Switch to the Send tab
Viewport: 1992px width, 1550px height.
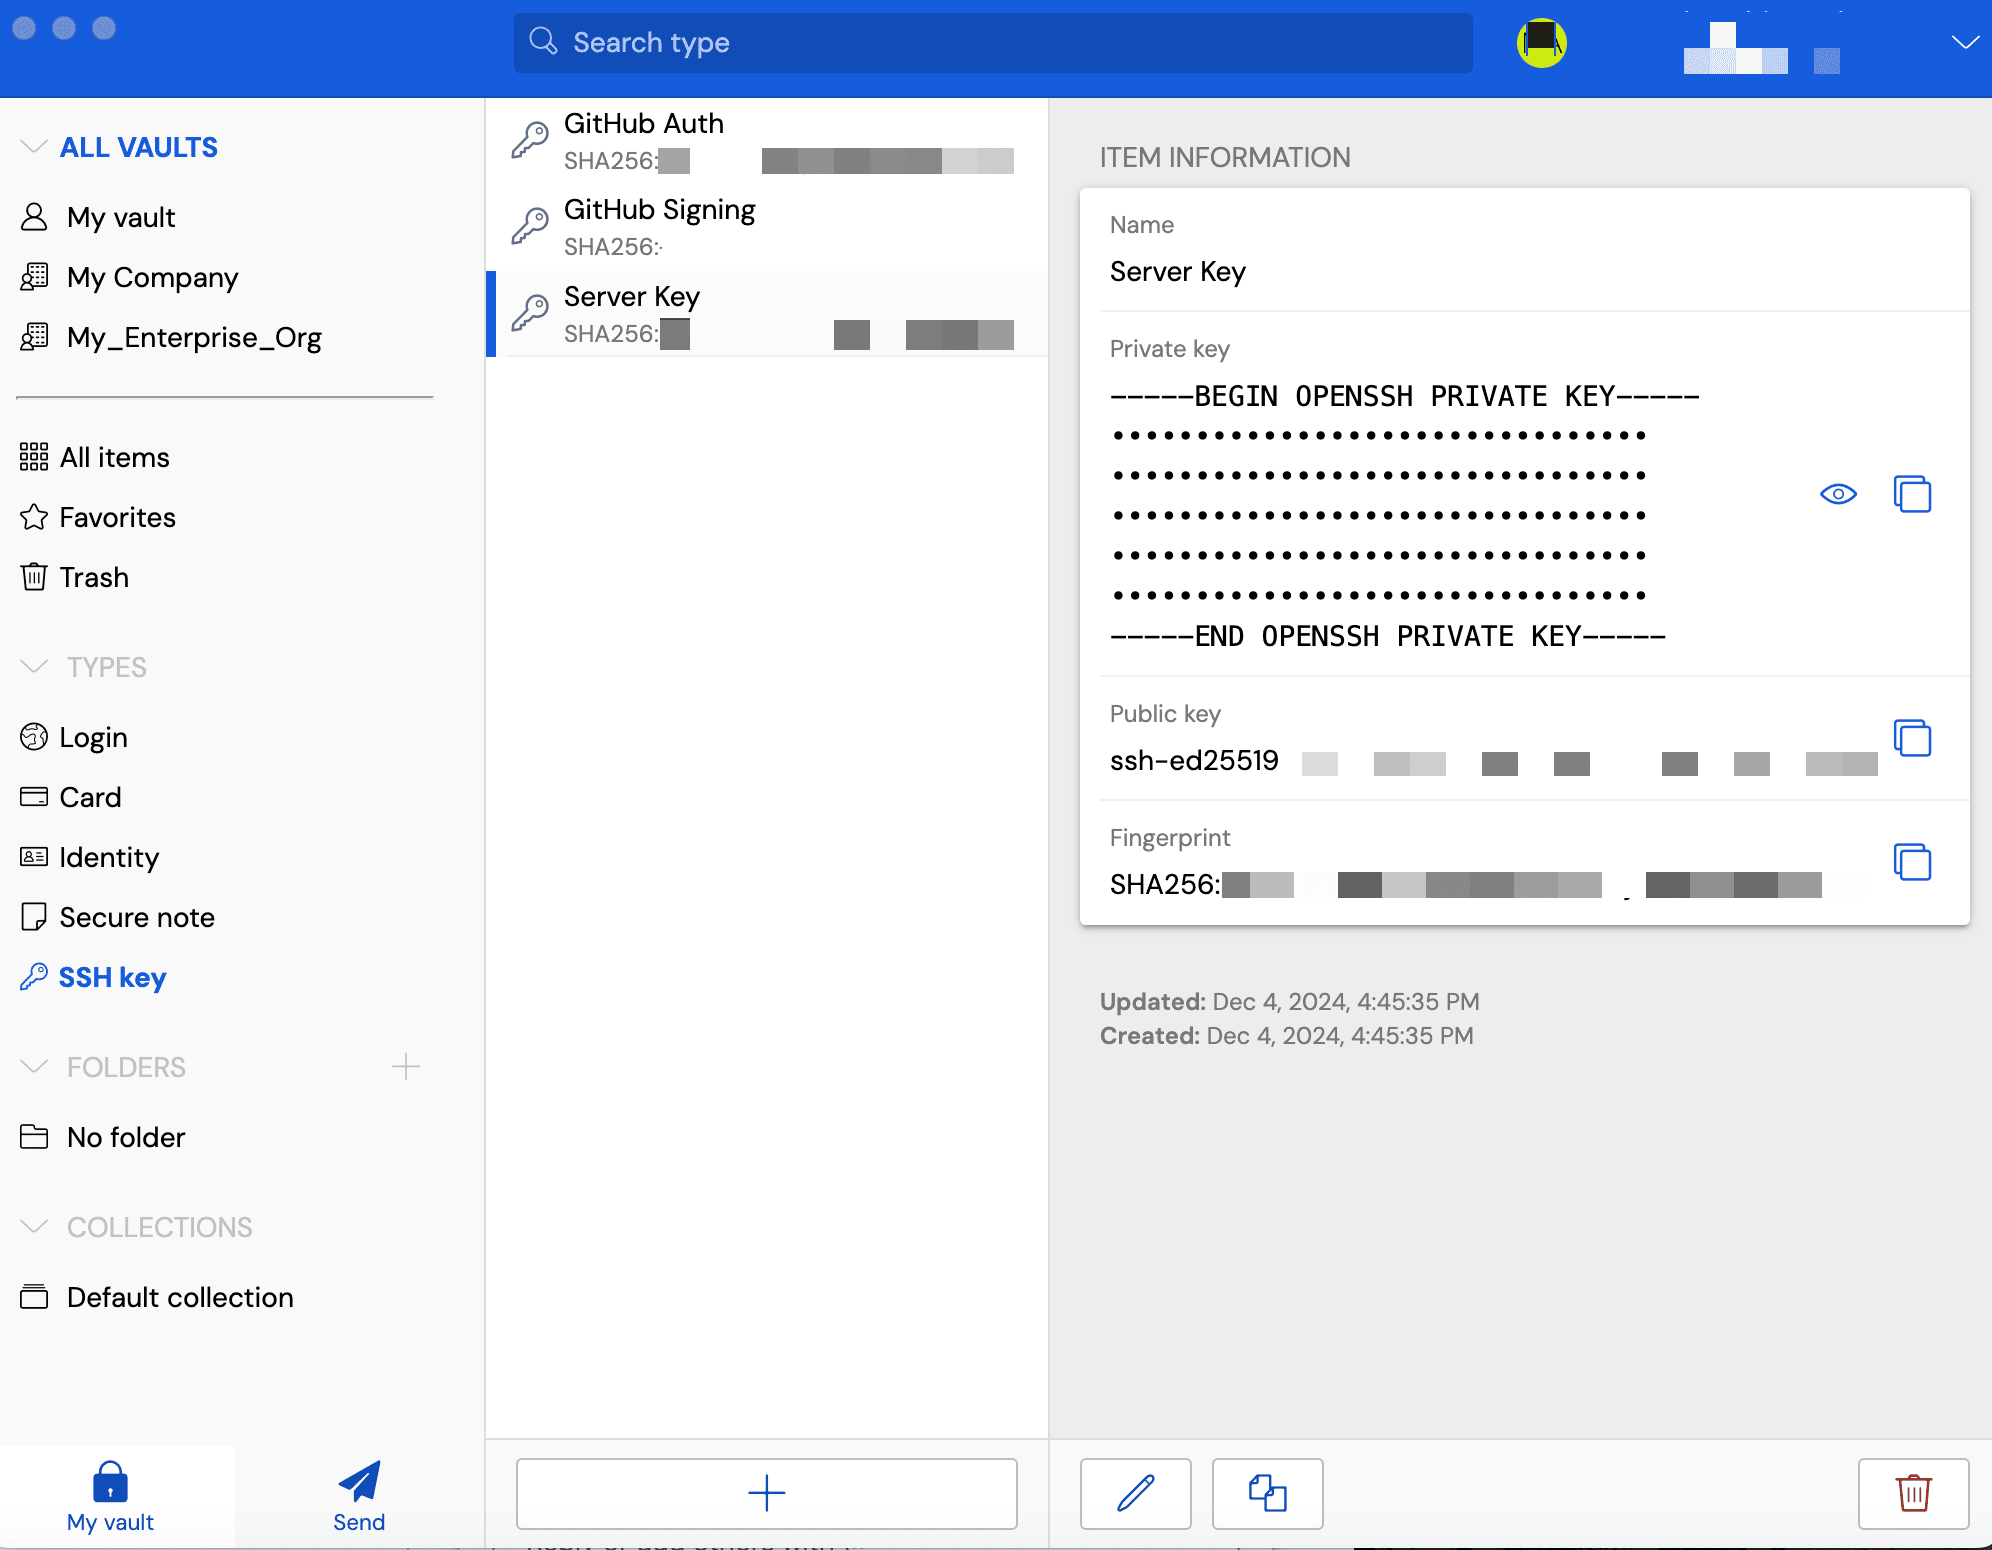359,1496
